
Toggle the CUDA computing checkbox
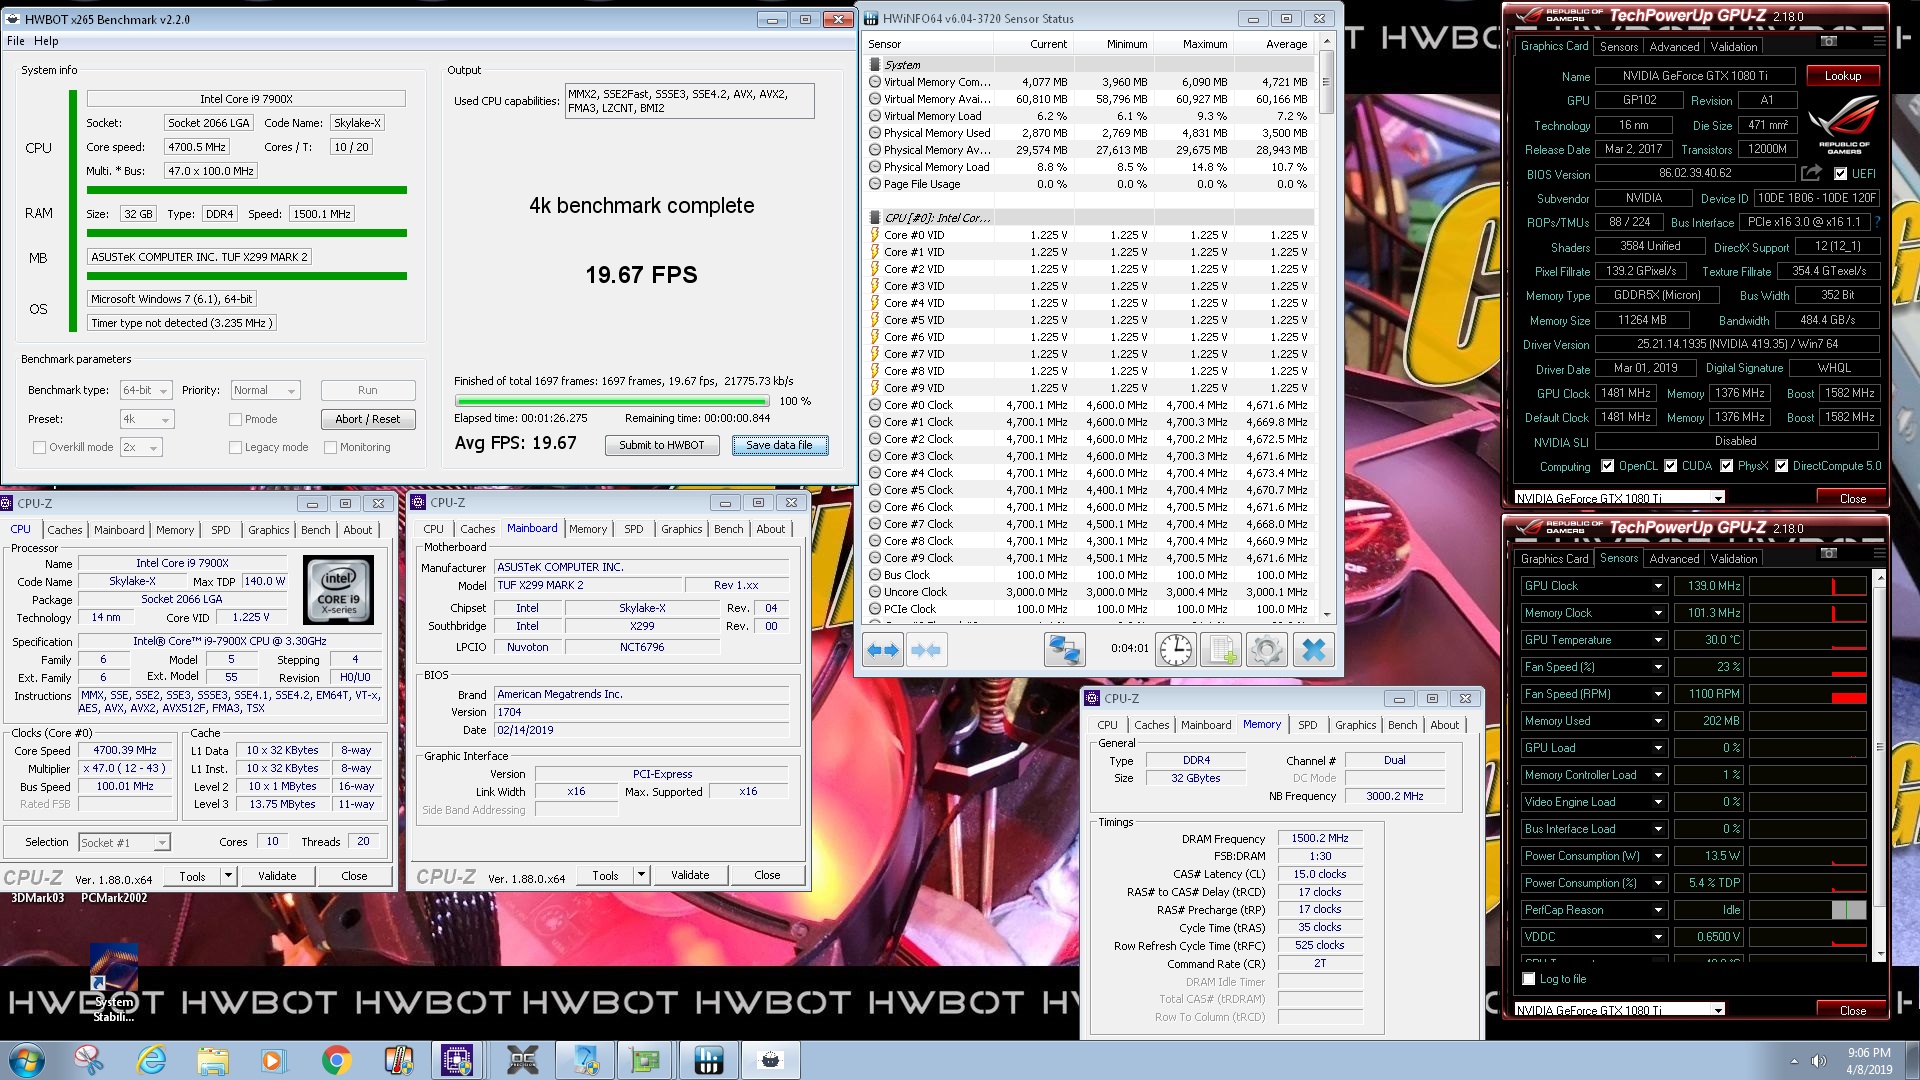click(1670, 466)
